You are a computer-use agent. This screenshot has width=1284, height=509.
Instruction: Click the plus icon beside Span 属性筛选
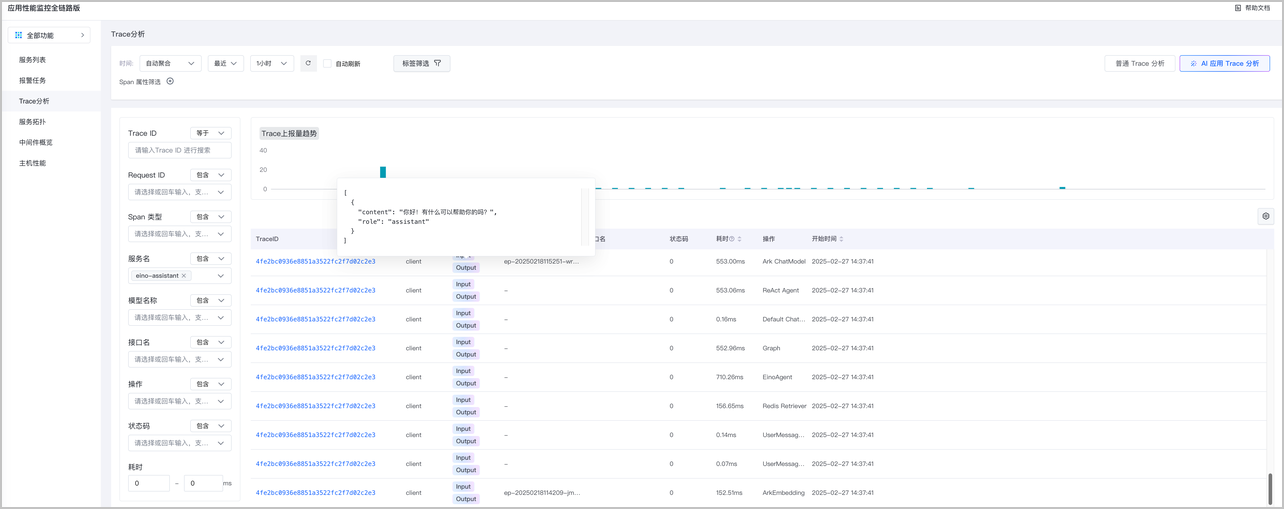tap(170, 82)
